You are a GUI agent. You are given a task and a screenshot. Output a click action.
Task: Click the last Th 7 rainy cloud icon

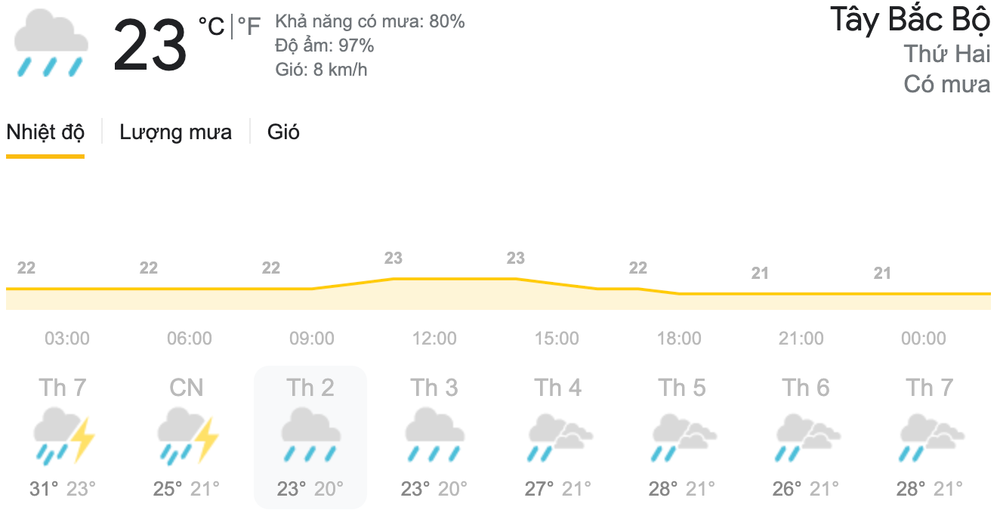coord(931,438)
